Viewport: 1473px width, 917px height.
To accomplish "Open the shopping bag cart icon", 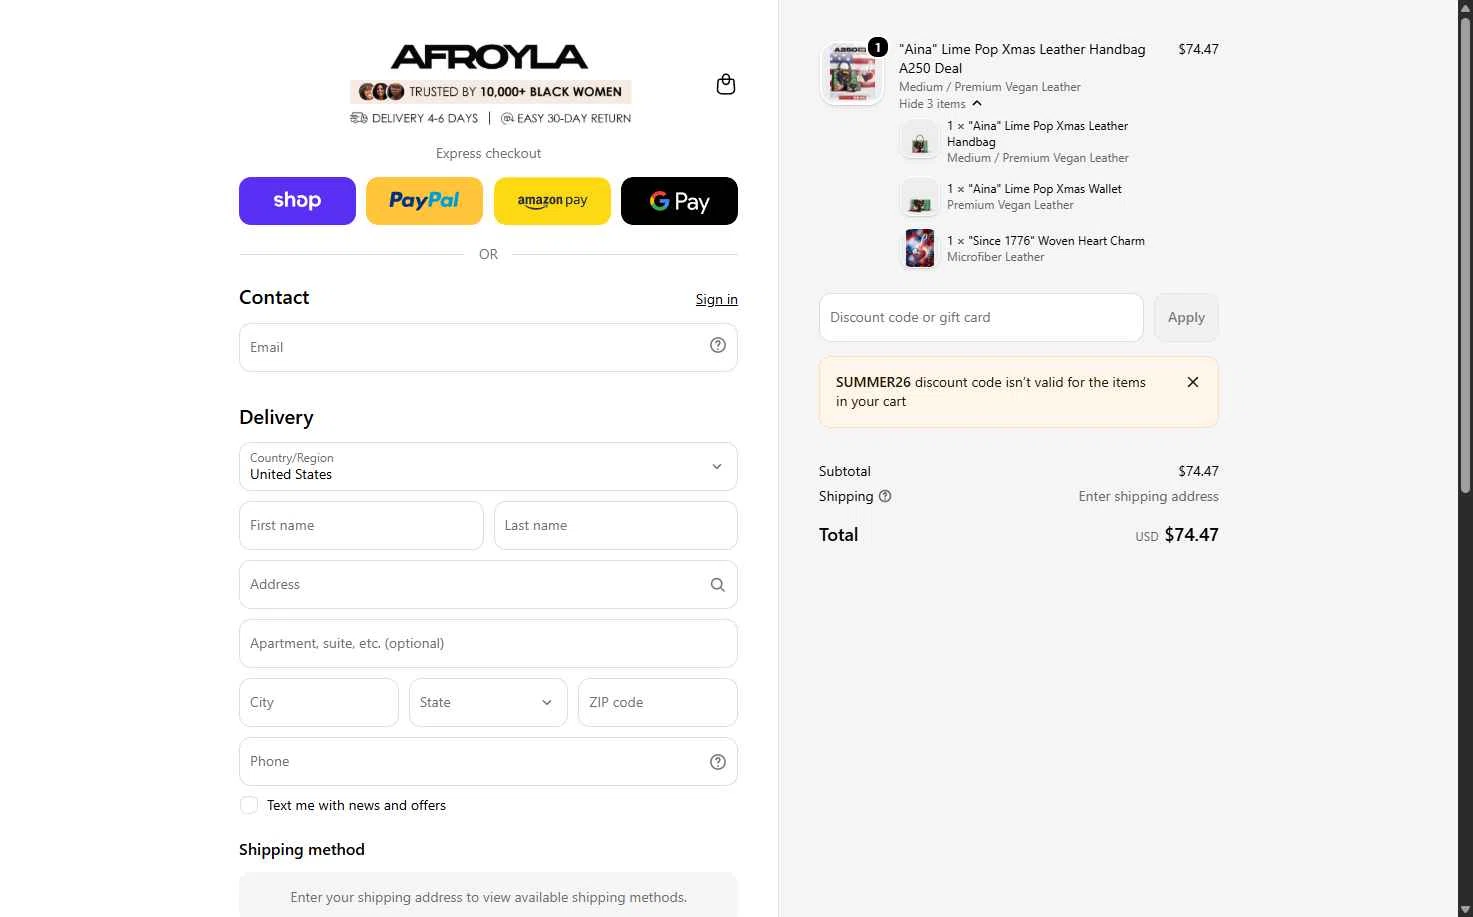I will (x=726, y=85).
